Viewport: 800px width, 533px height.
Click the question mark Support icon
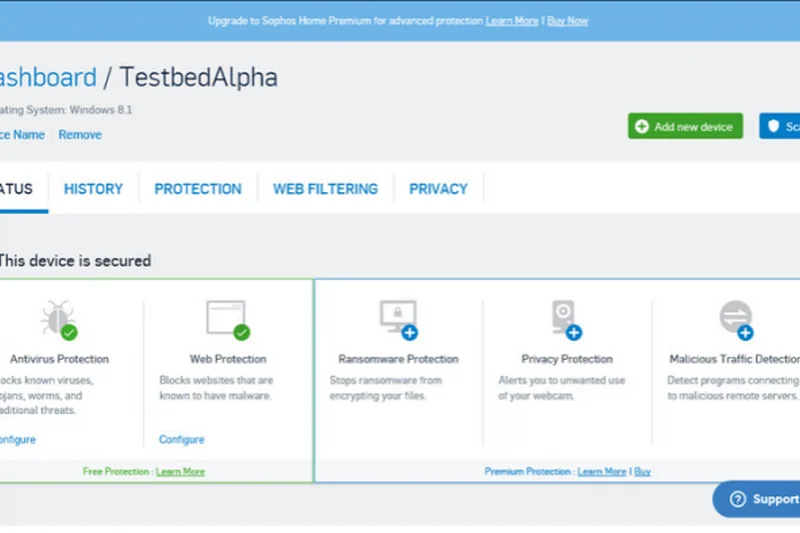click(738, 499)
